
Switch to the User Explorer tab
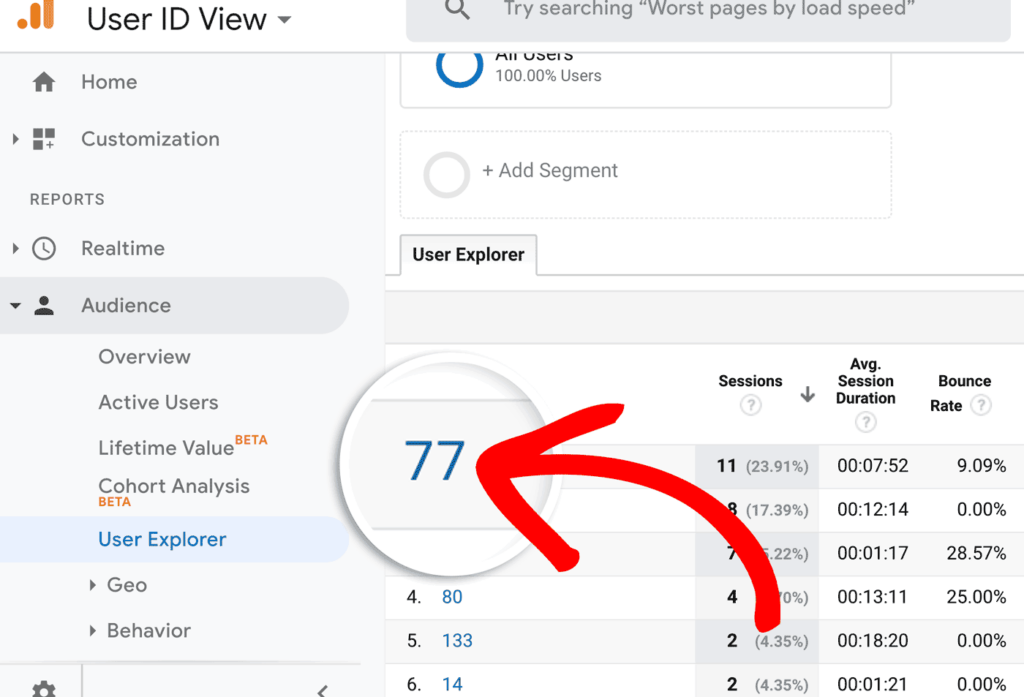click(468, 255)
